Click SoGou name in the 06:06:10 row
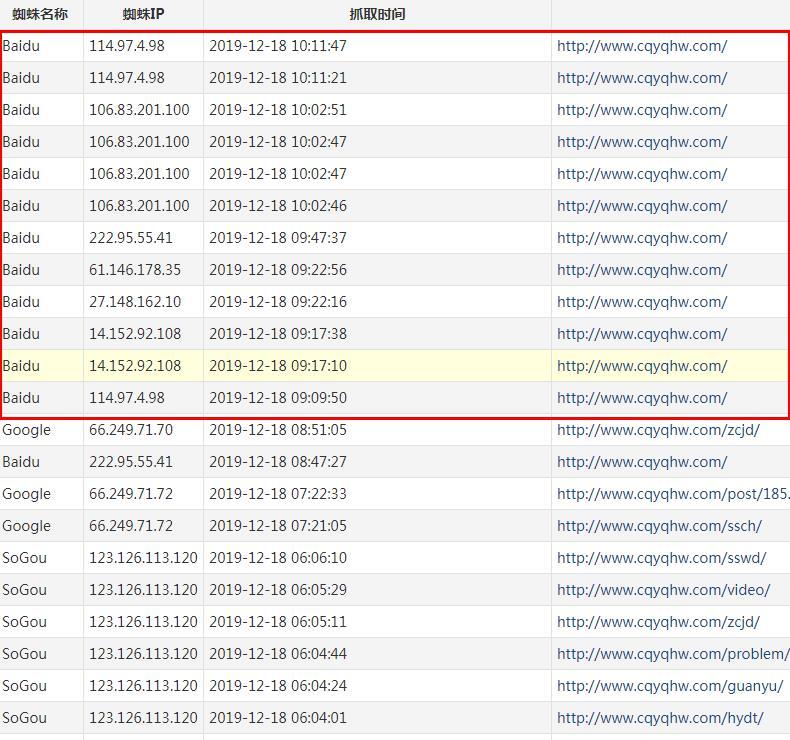 pyautogui.click(x=24, y=558)
